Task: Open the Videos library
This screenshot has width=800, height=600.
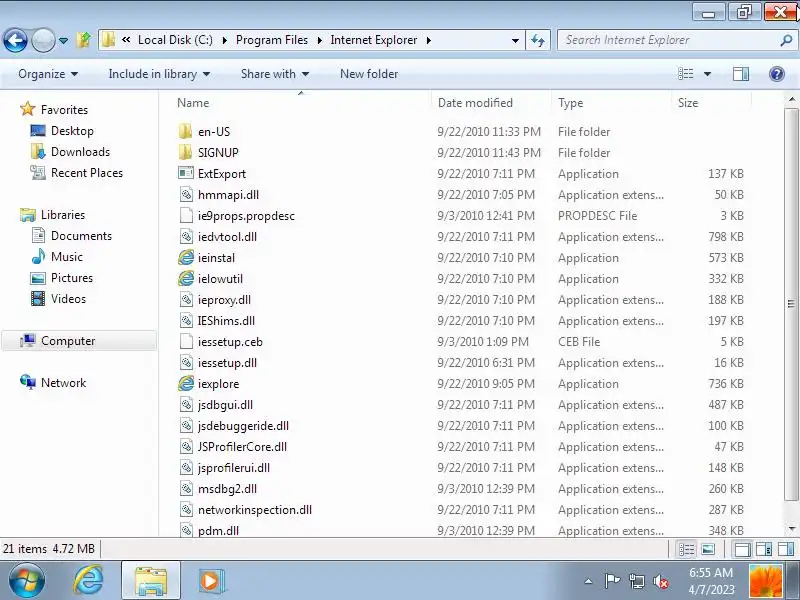Action: (58, 298)
